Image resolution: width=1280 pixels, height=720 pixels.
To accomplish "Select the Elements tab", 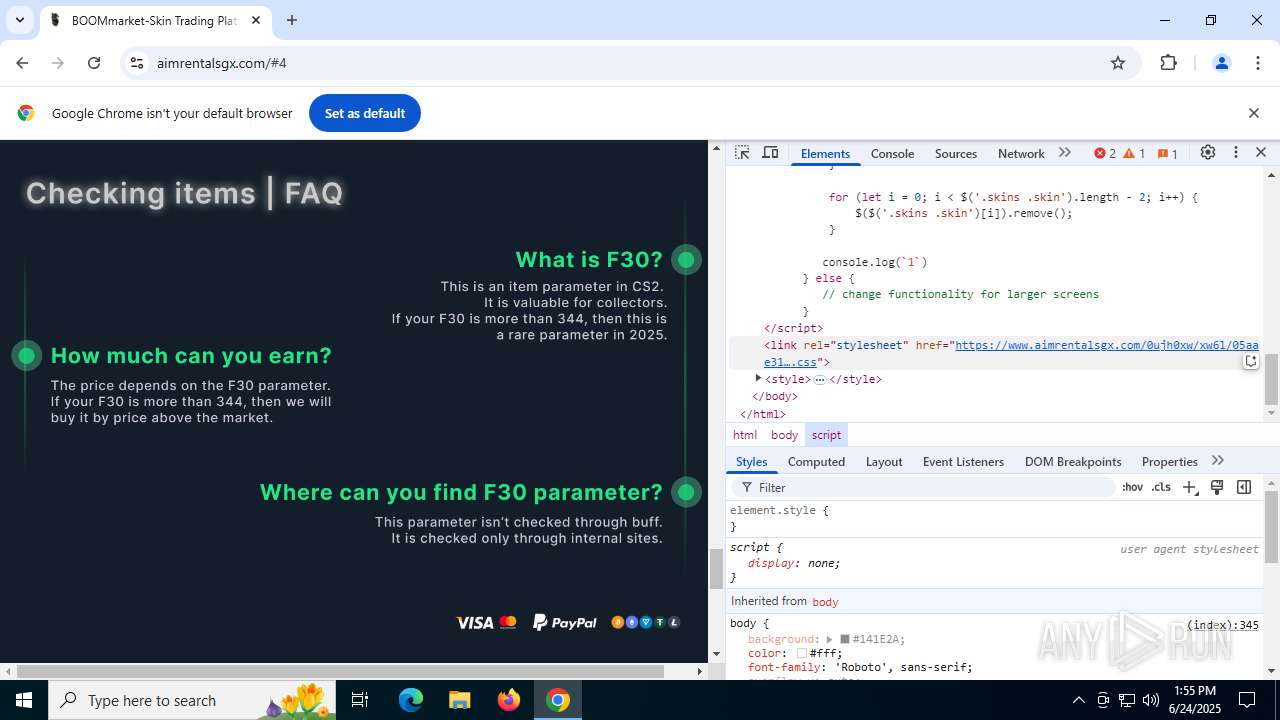I will pos(825,154).
